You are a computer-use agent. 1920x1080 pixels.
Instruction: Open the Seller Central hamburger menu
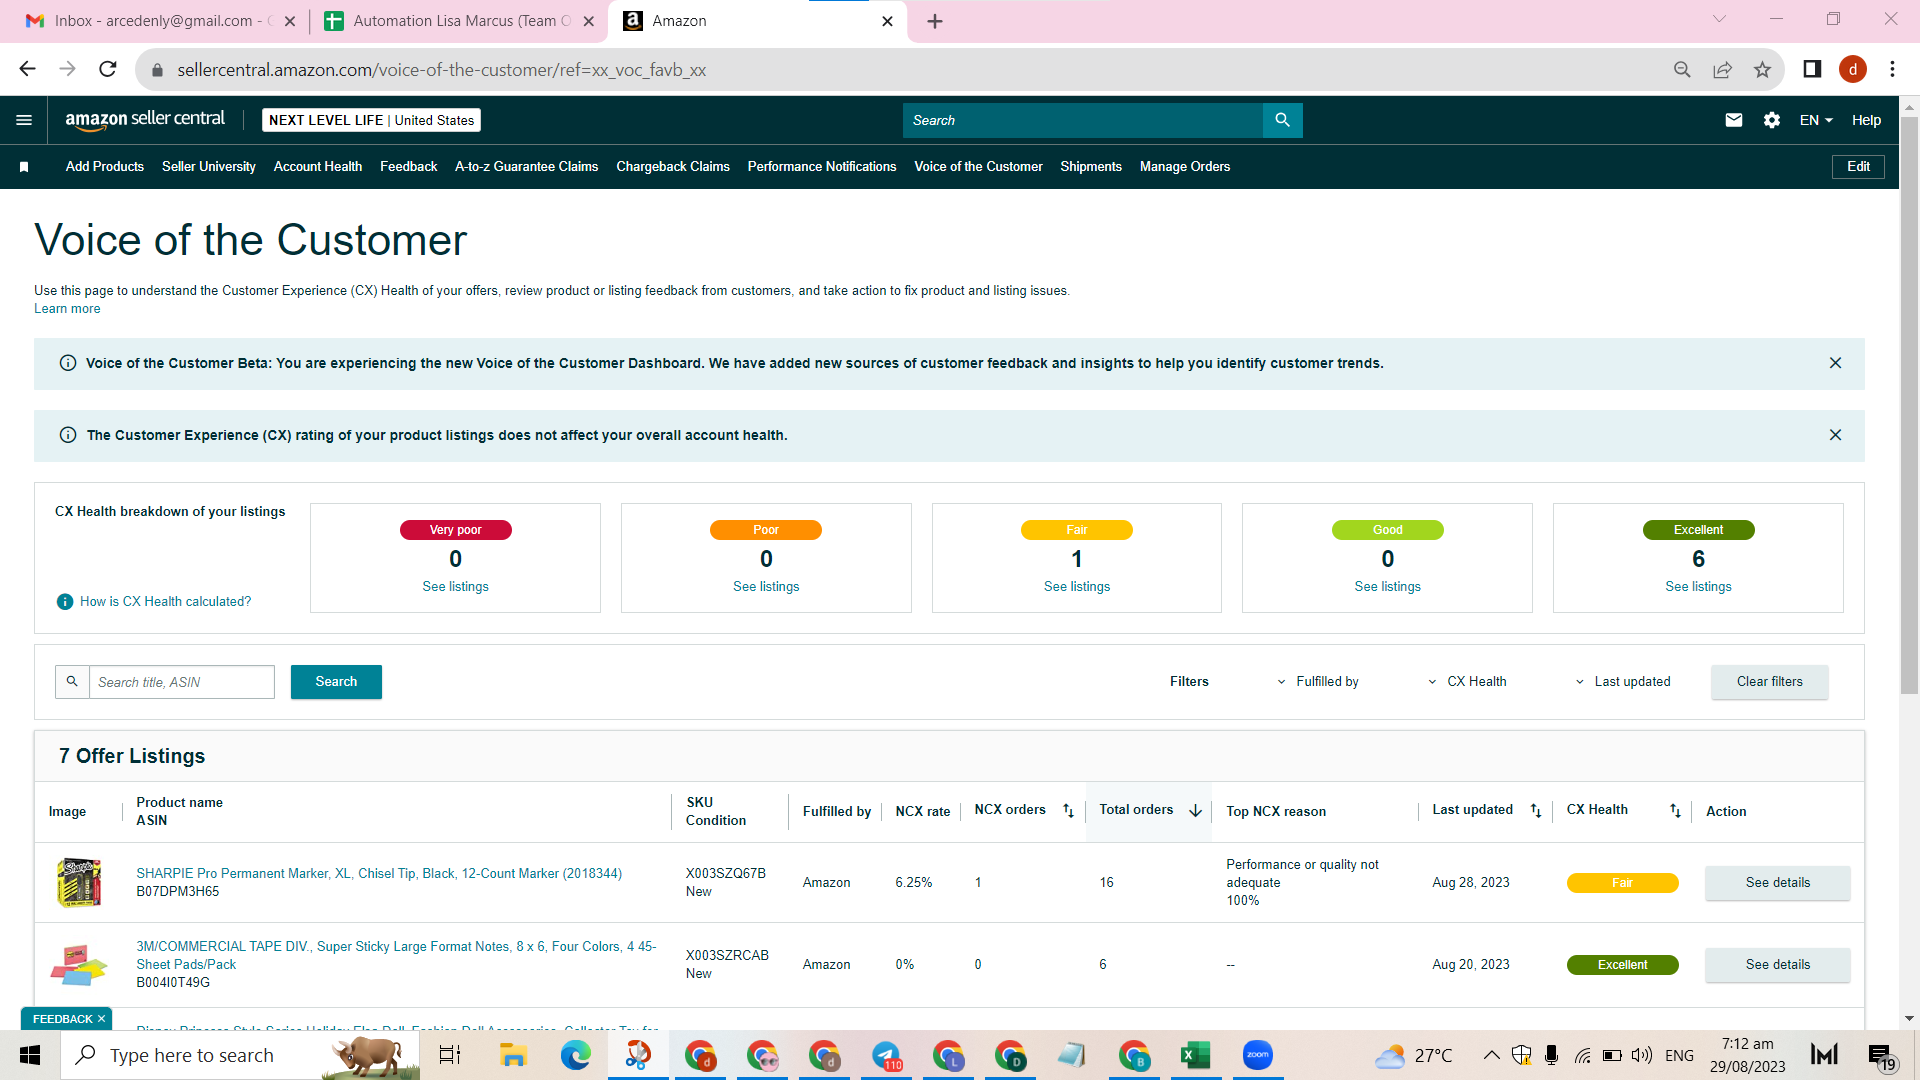pyautogui.click(x=24, y=120)
